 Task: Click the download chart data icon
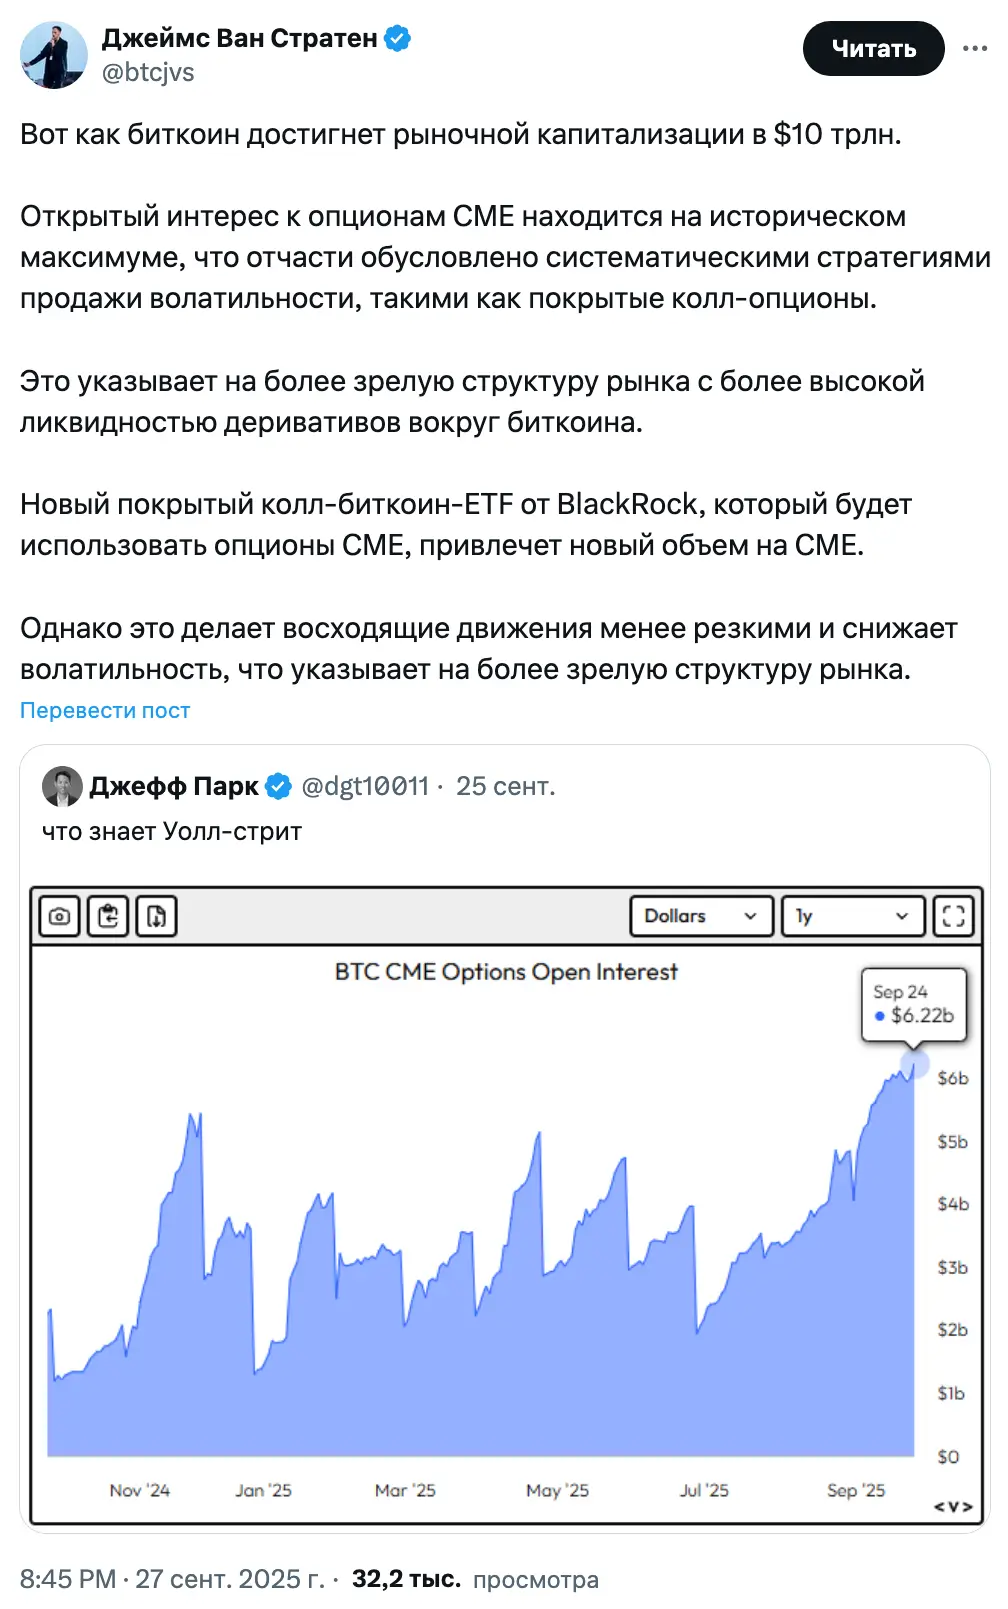(156, 916)
